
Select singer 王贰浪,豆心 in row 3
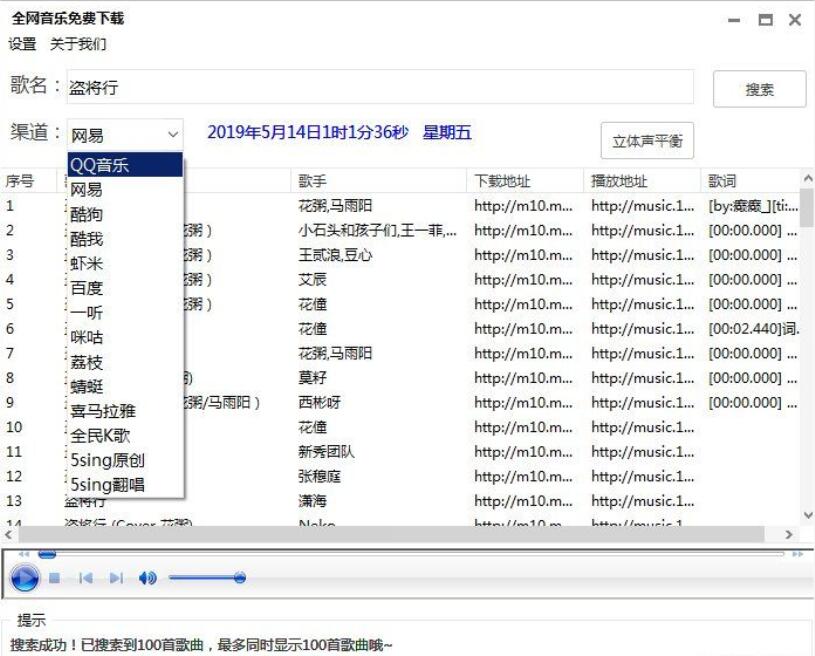point(335,255)
